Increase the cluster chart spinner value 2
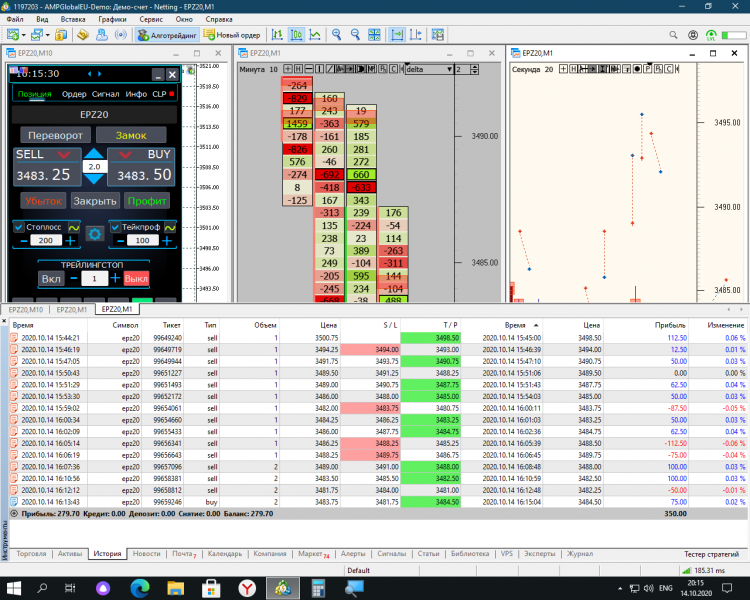The width and height of the screenshot is (750, 600). (x=474, y=67)
